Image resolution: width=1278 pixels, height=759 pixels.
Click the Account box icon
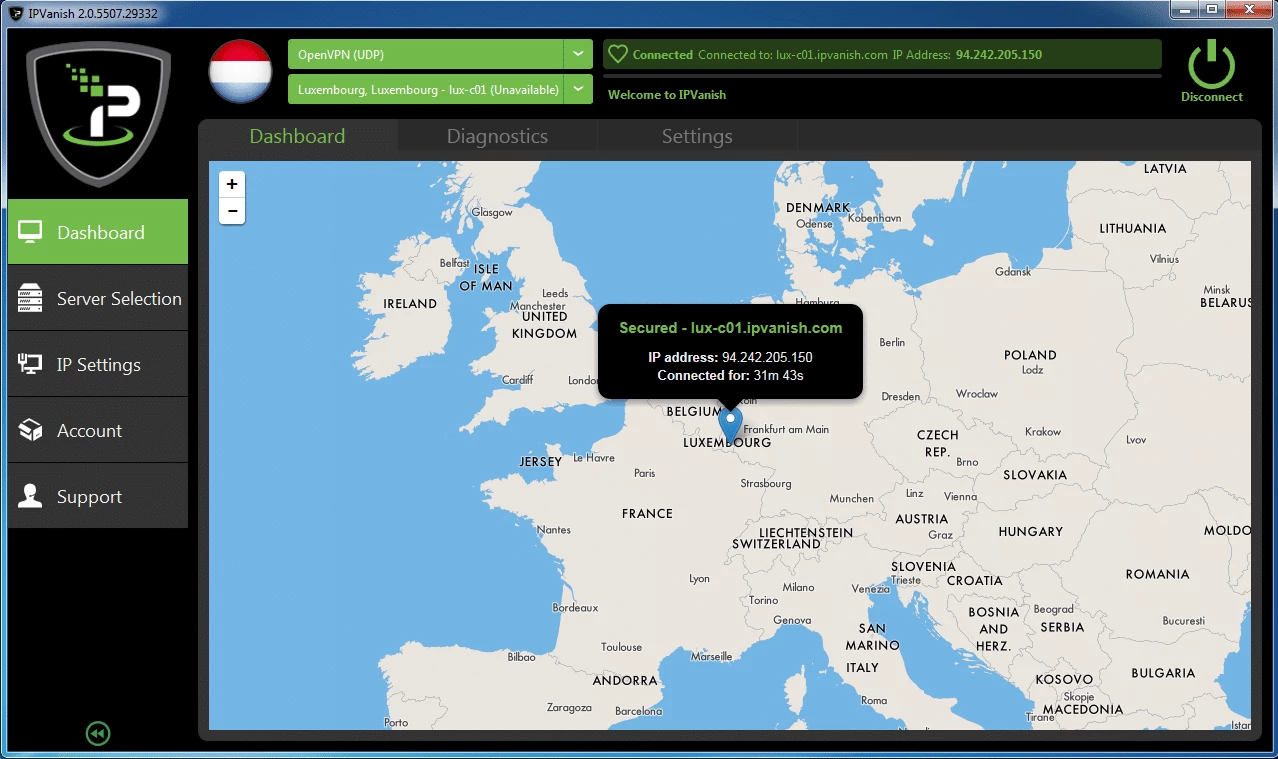pyautogui.click(x=30, y=430)
